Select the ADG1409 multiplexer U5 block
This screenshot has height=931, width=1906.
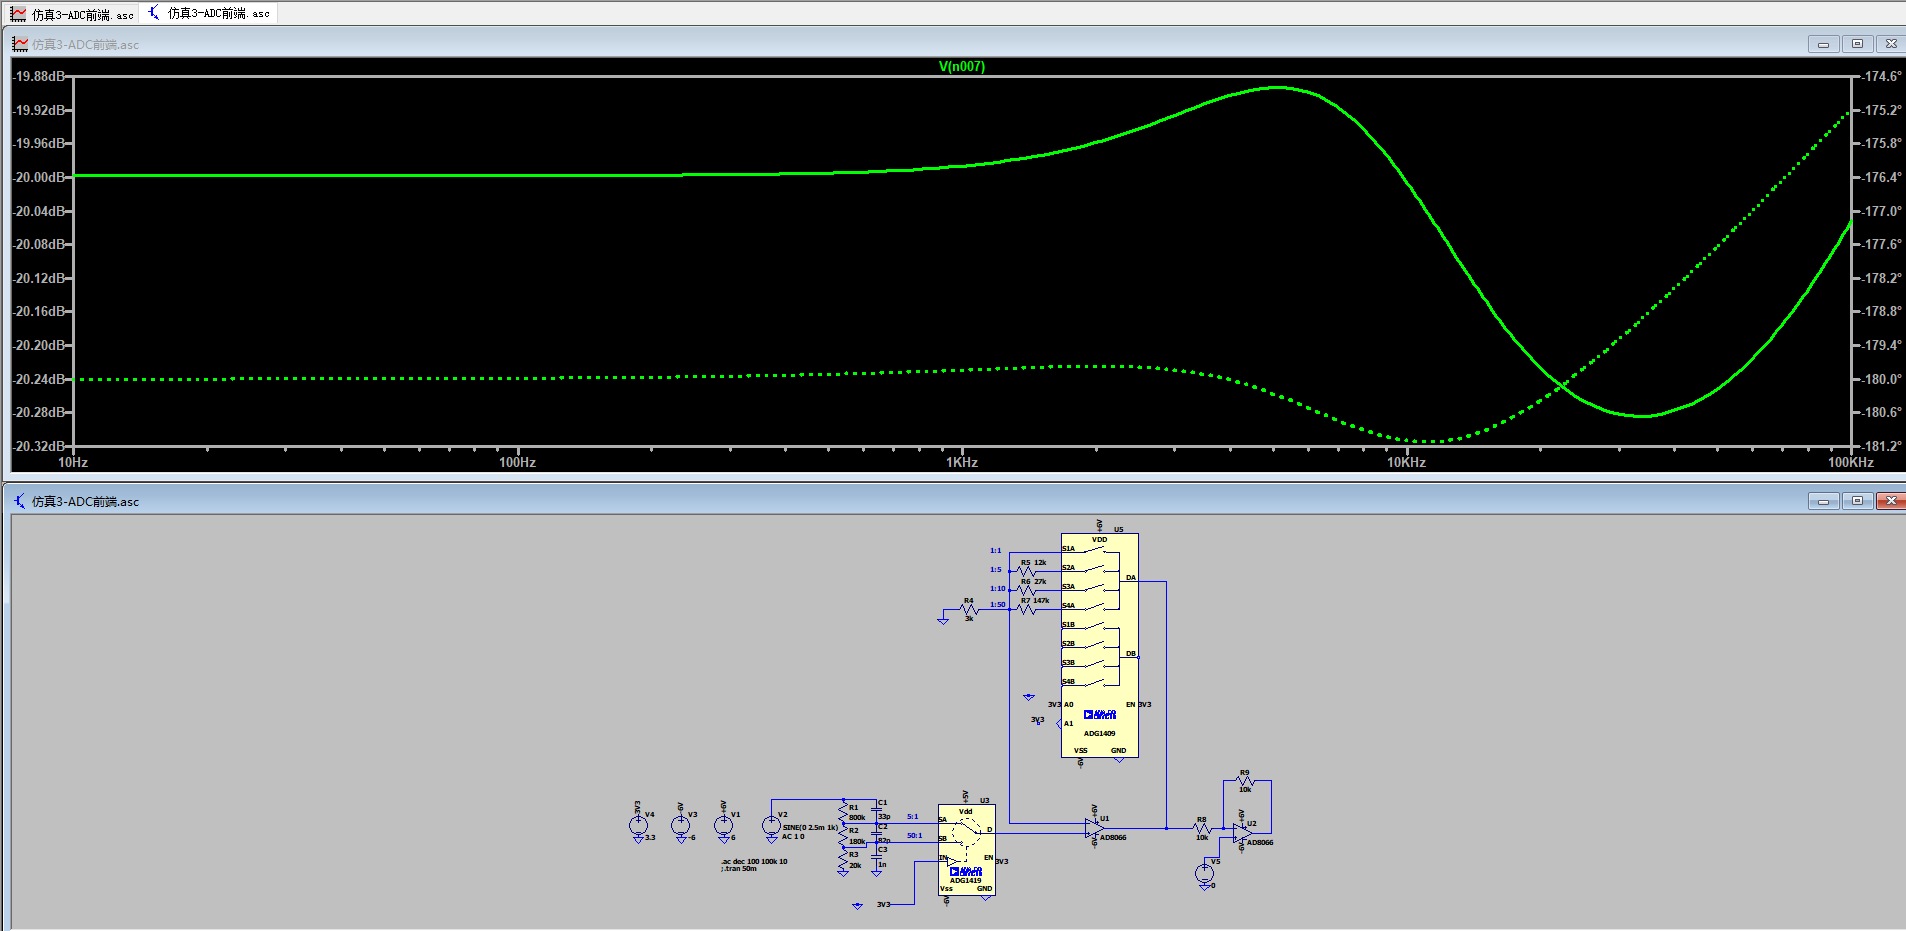(x=1099, y=645)
